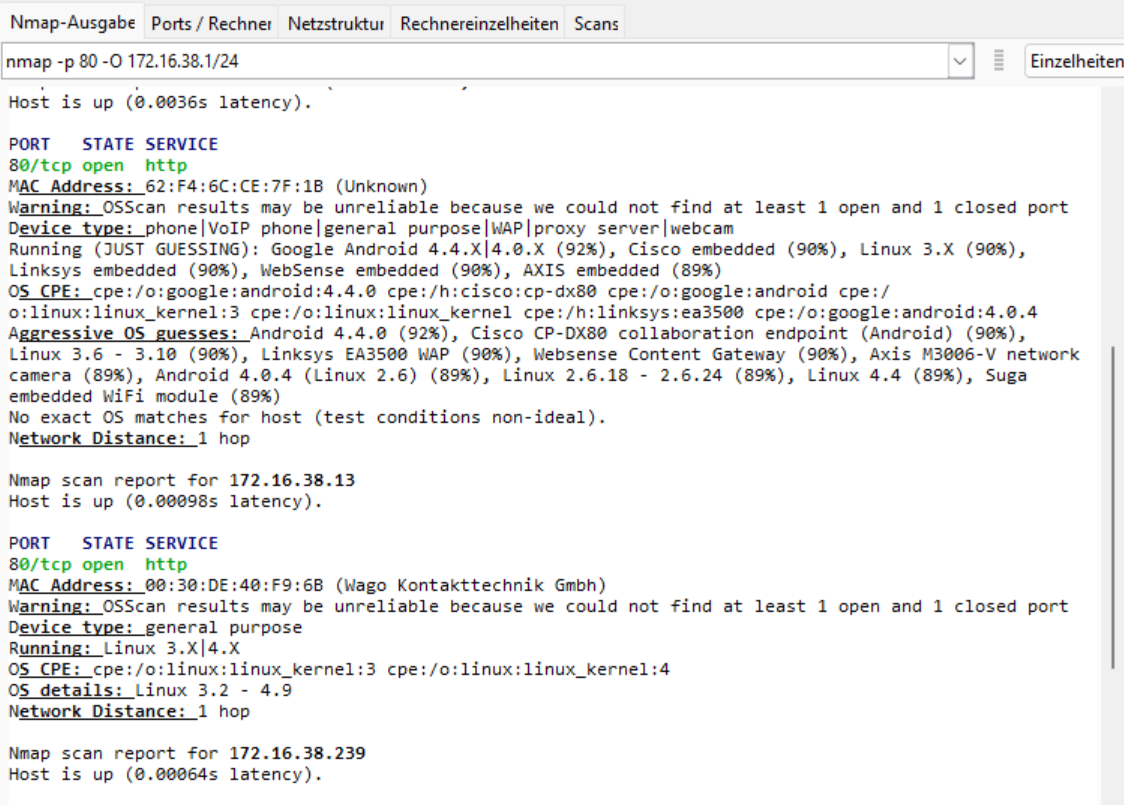Click the 'OS details:' label text
This screenshot has height=805, width=1124.
(70, 690)
